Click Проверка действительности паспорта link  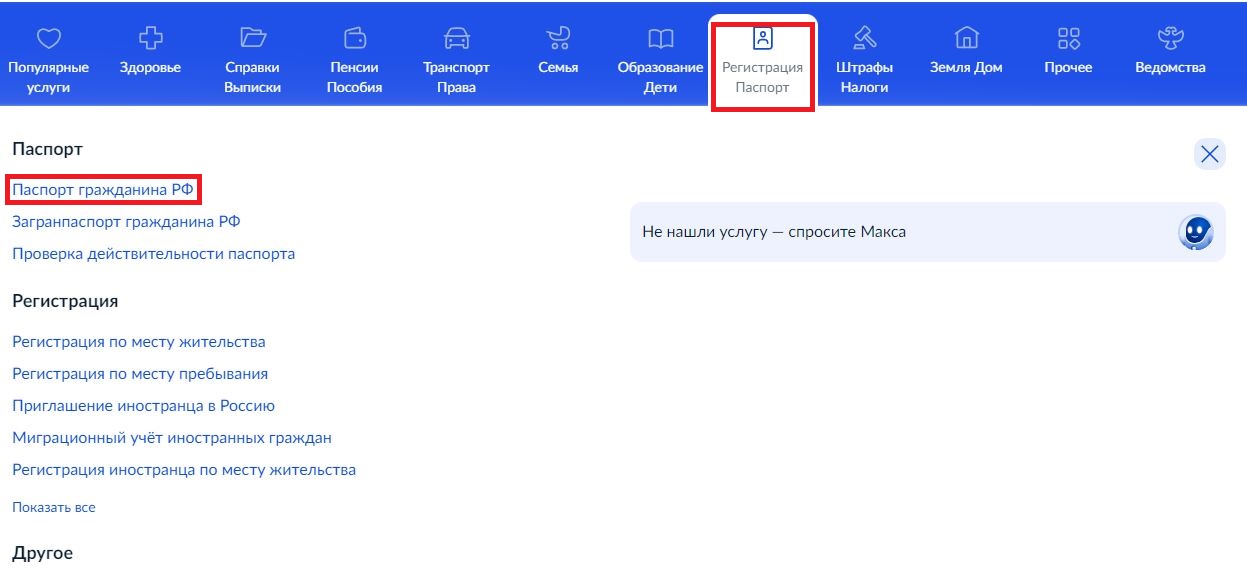pyautogui.click(x=154, y=253)
